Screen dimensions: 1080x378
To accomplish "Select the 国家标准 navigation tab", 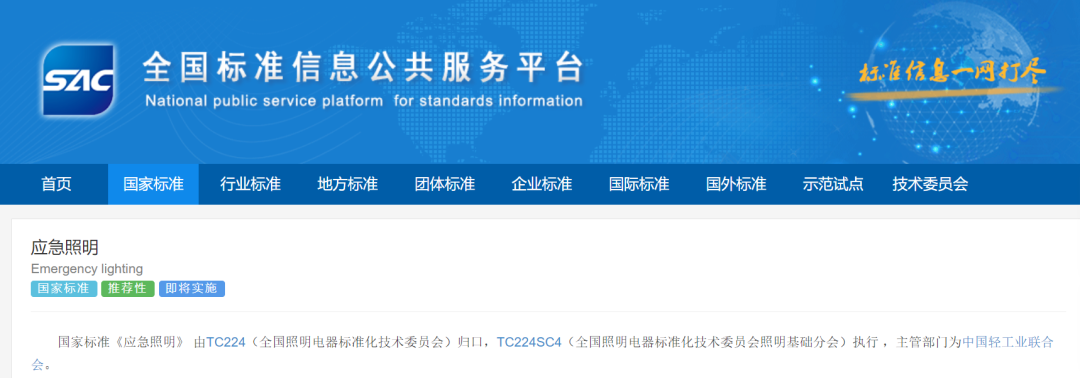I will [x=153, y=185].
